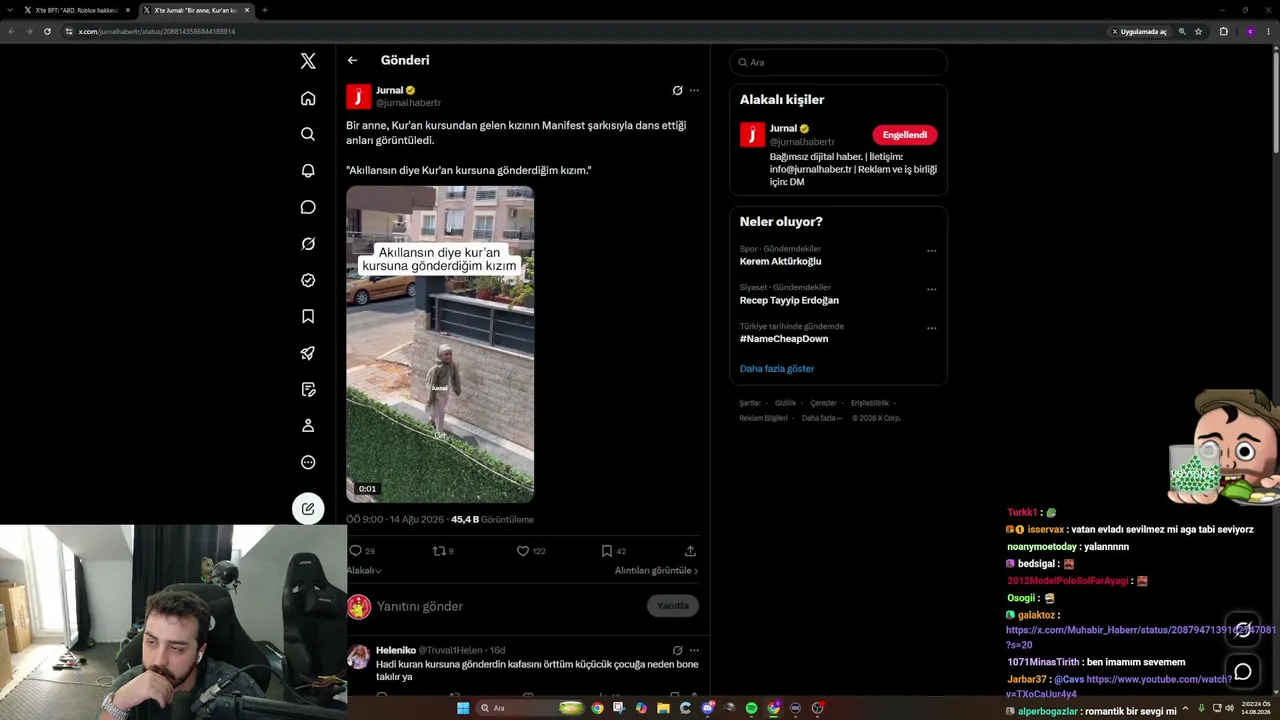1280x720 pixels.
Task: Open Bookmarks in the left sidebar
Action: pos(308,316)
